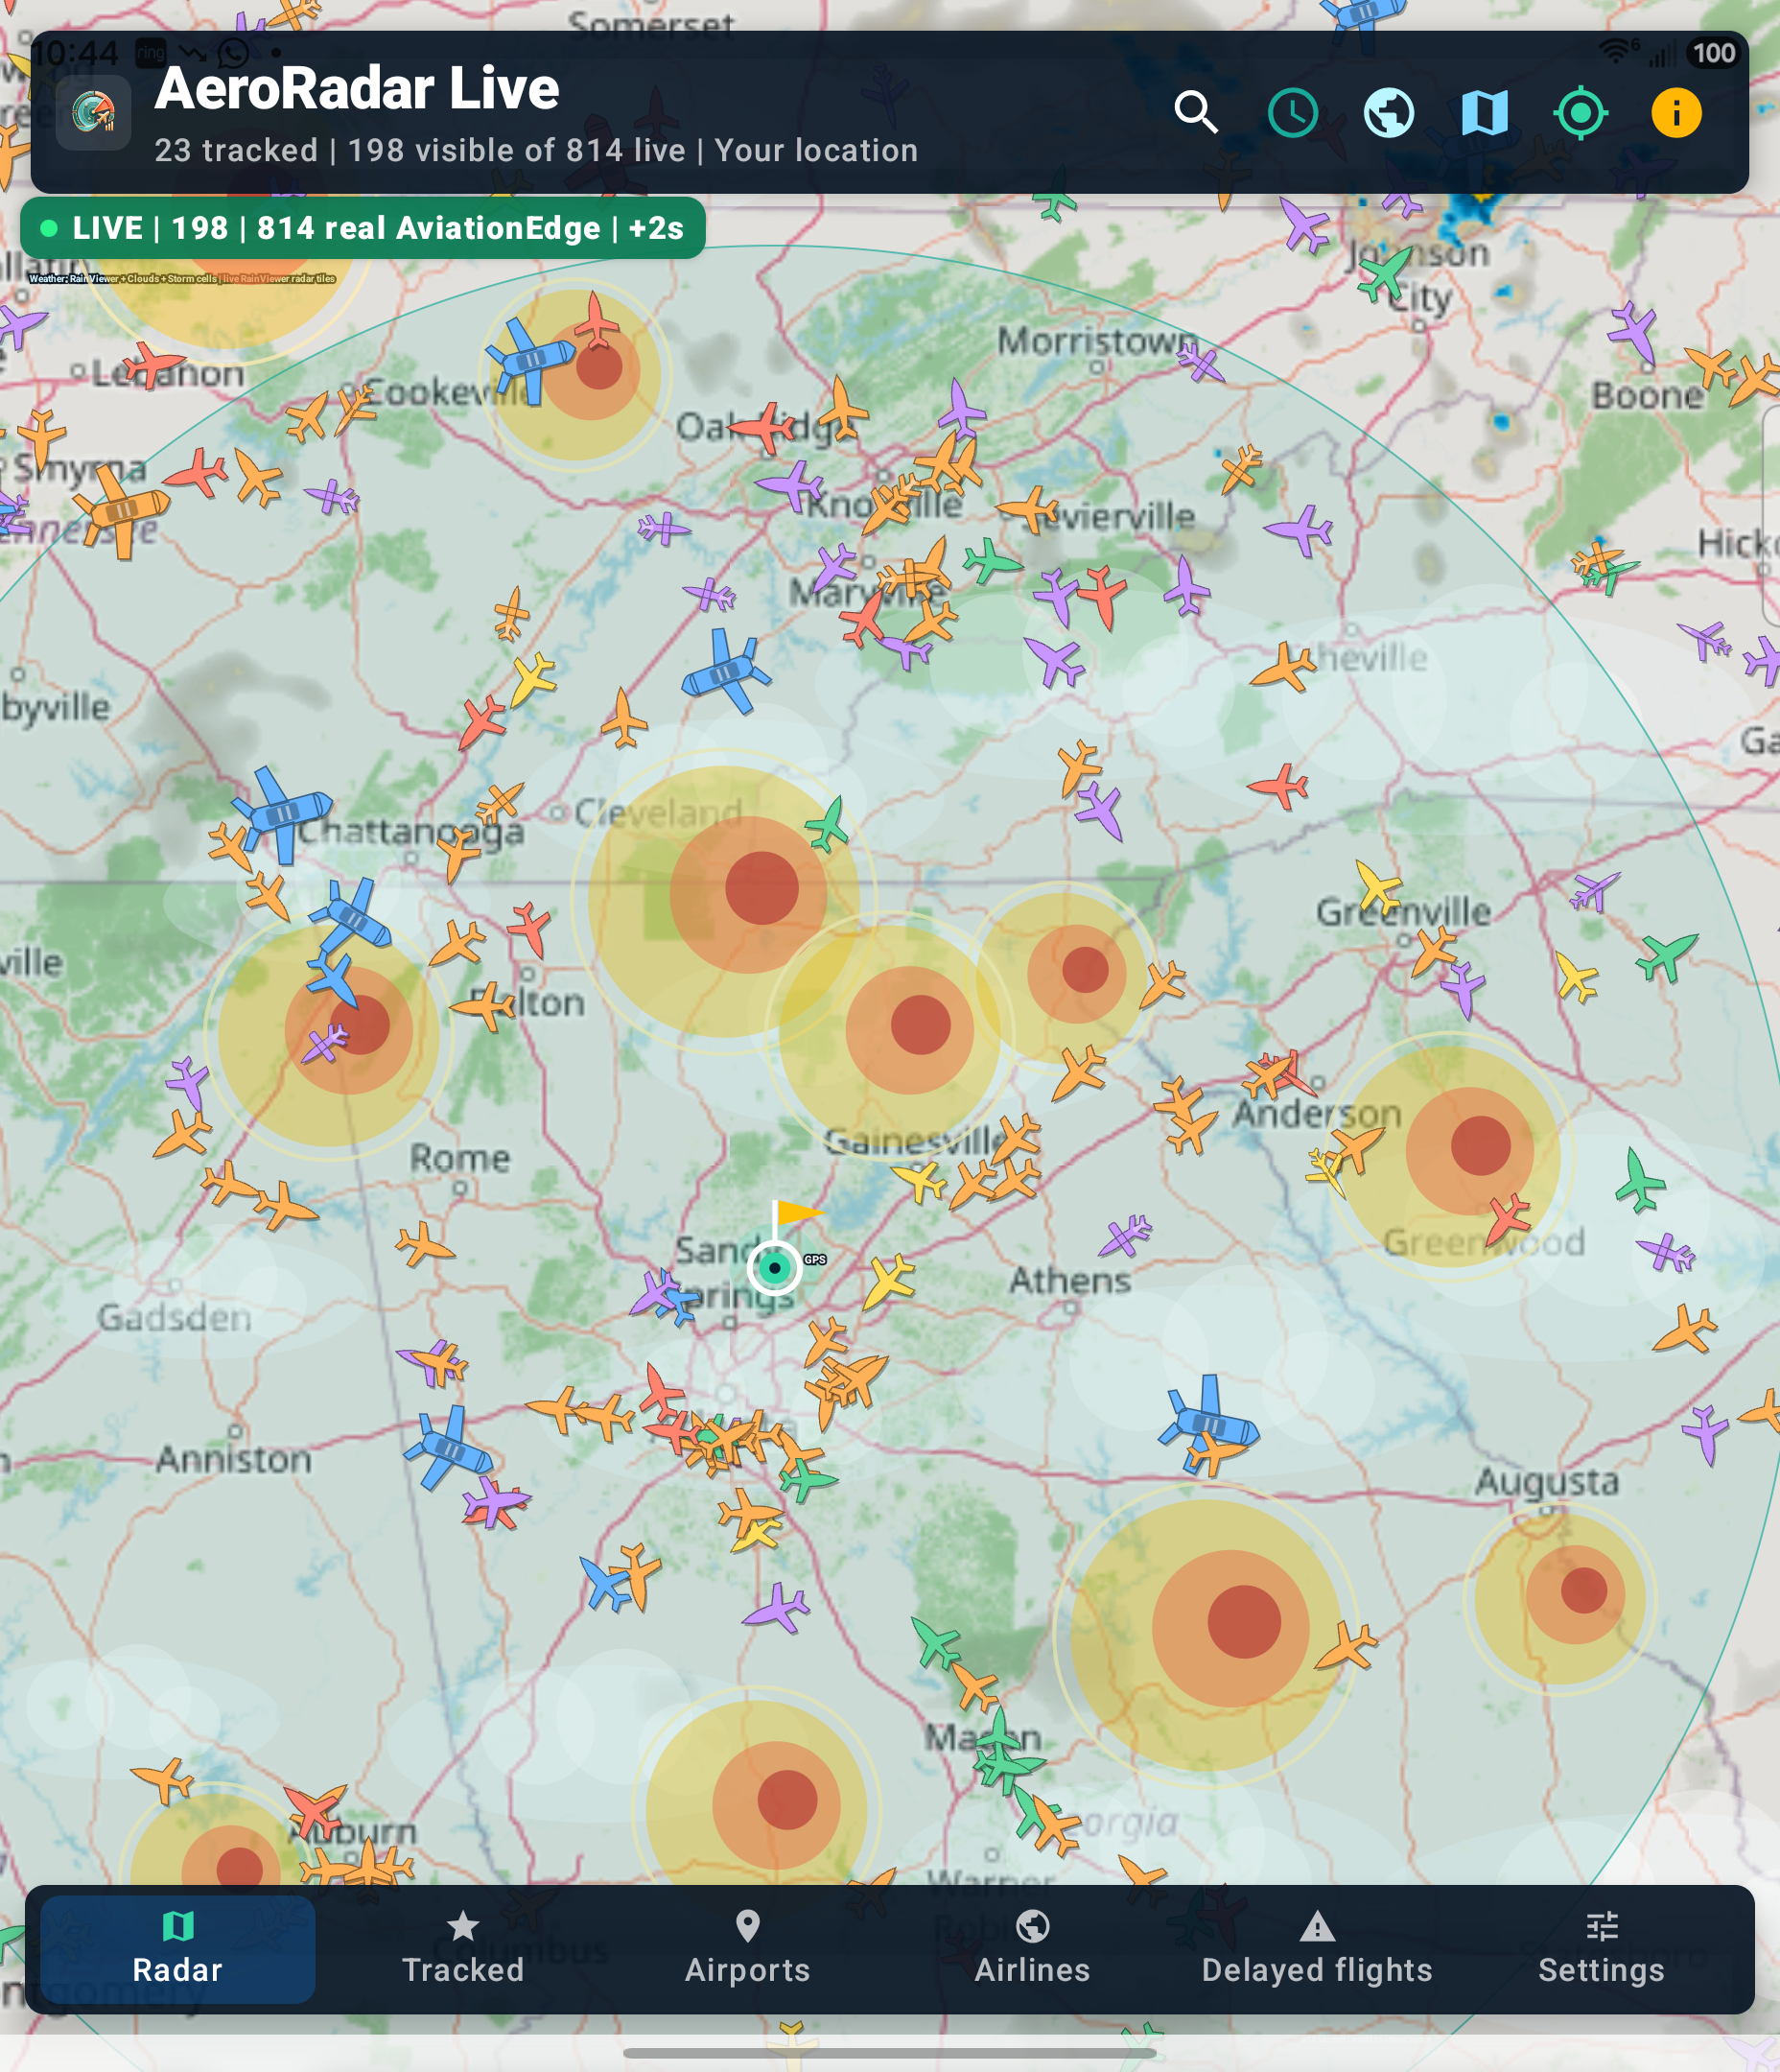Open the Tracked tab
Screen dimensions: 1780x2072
pyautogui.click(x=463, y=1949)
